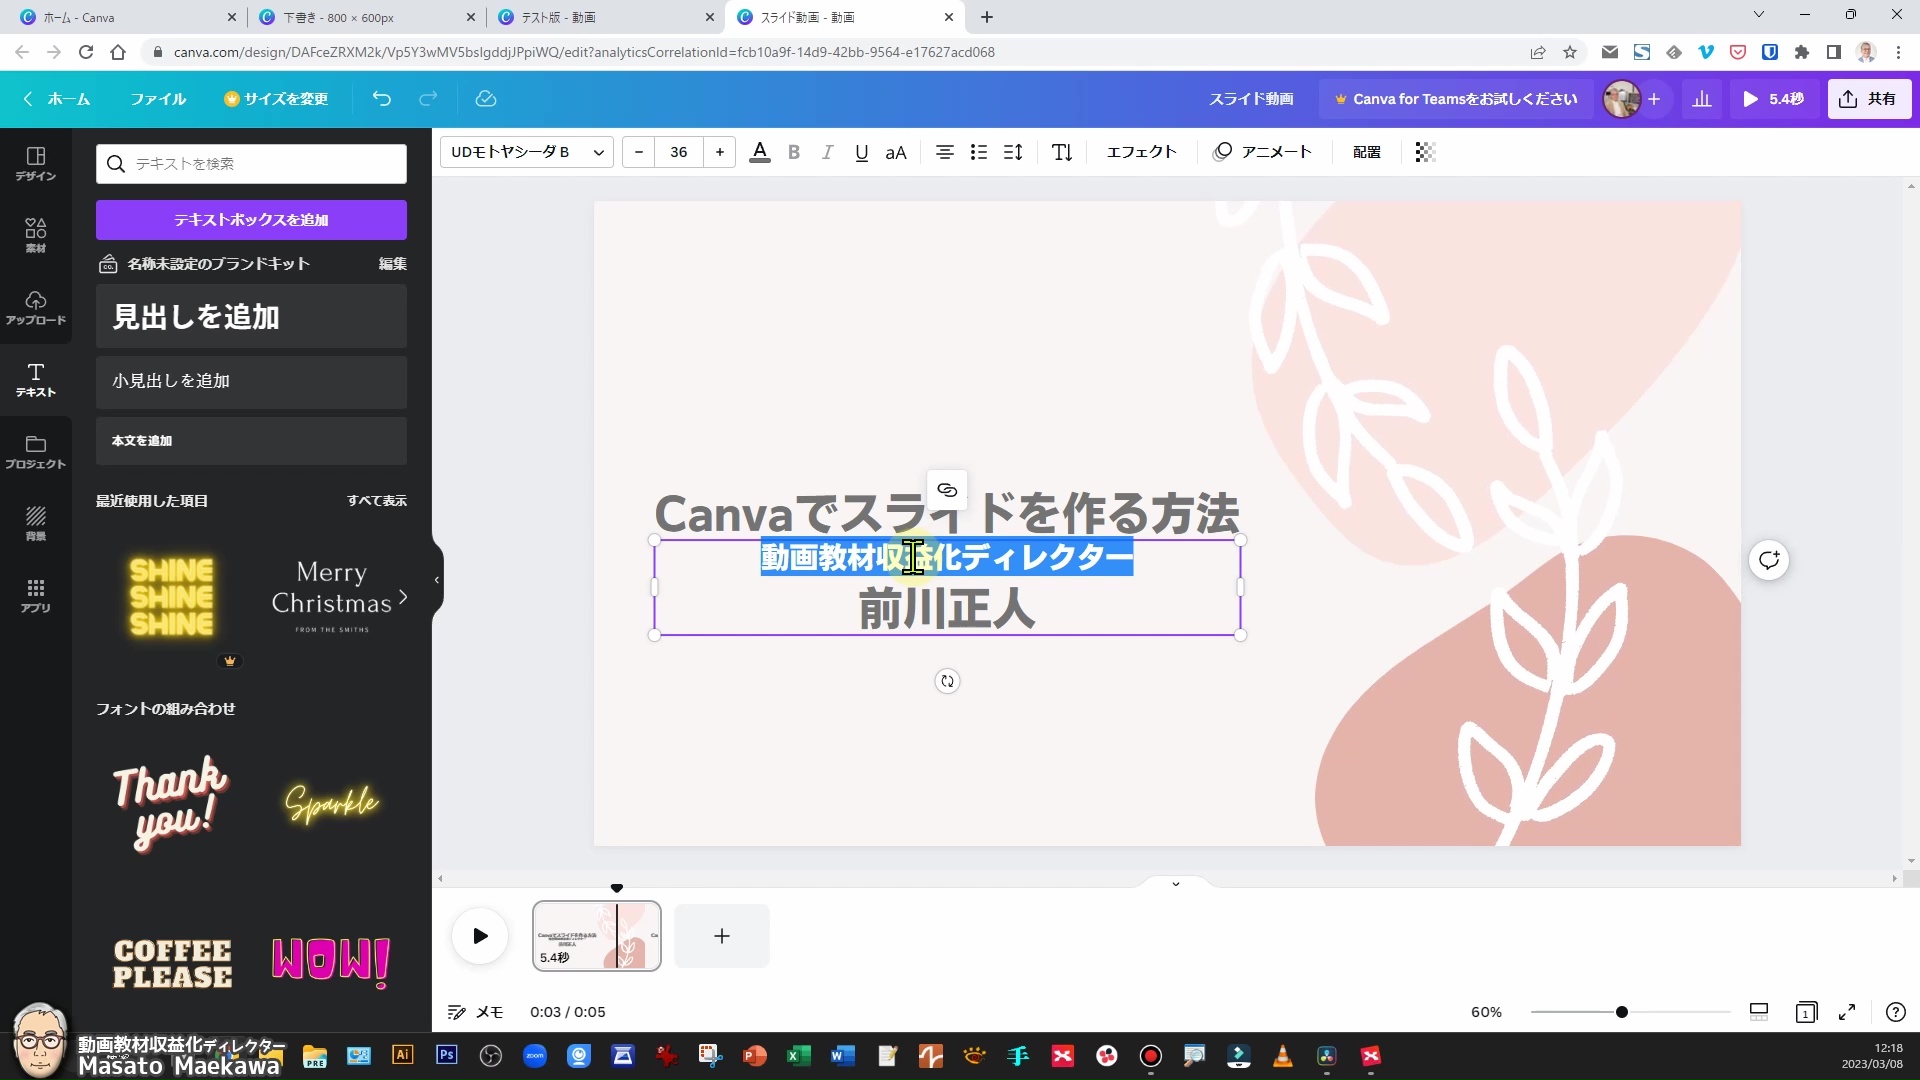Toggle bold formatting
This screenshot has width=1920, height=1080.
pos(794,152)
